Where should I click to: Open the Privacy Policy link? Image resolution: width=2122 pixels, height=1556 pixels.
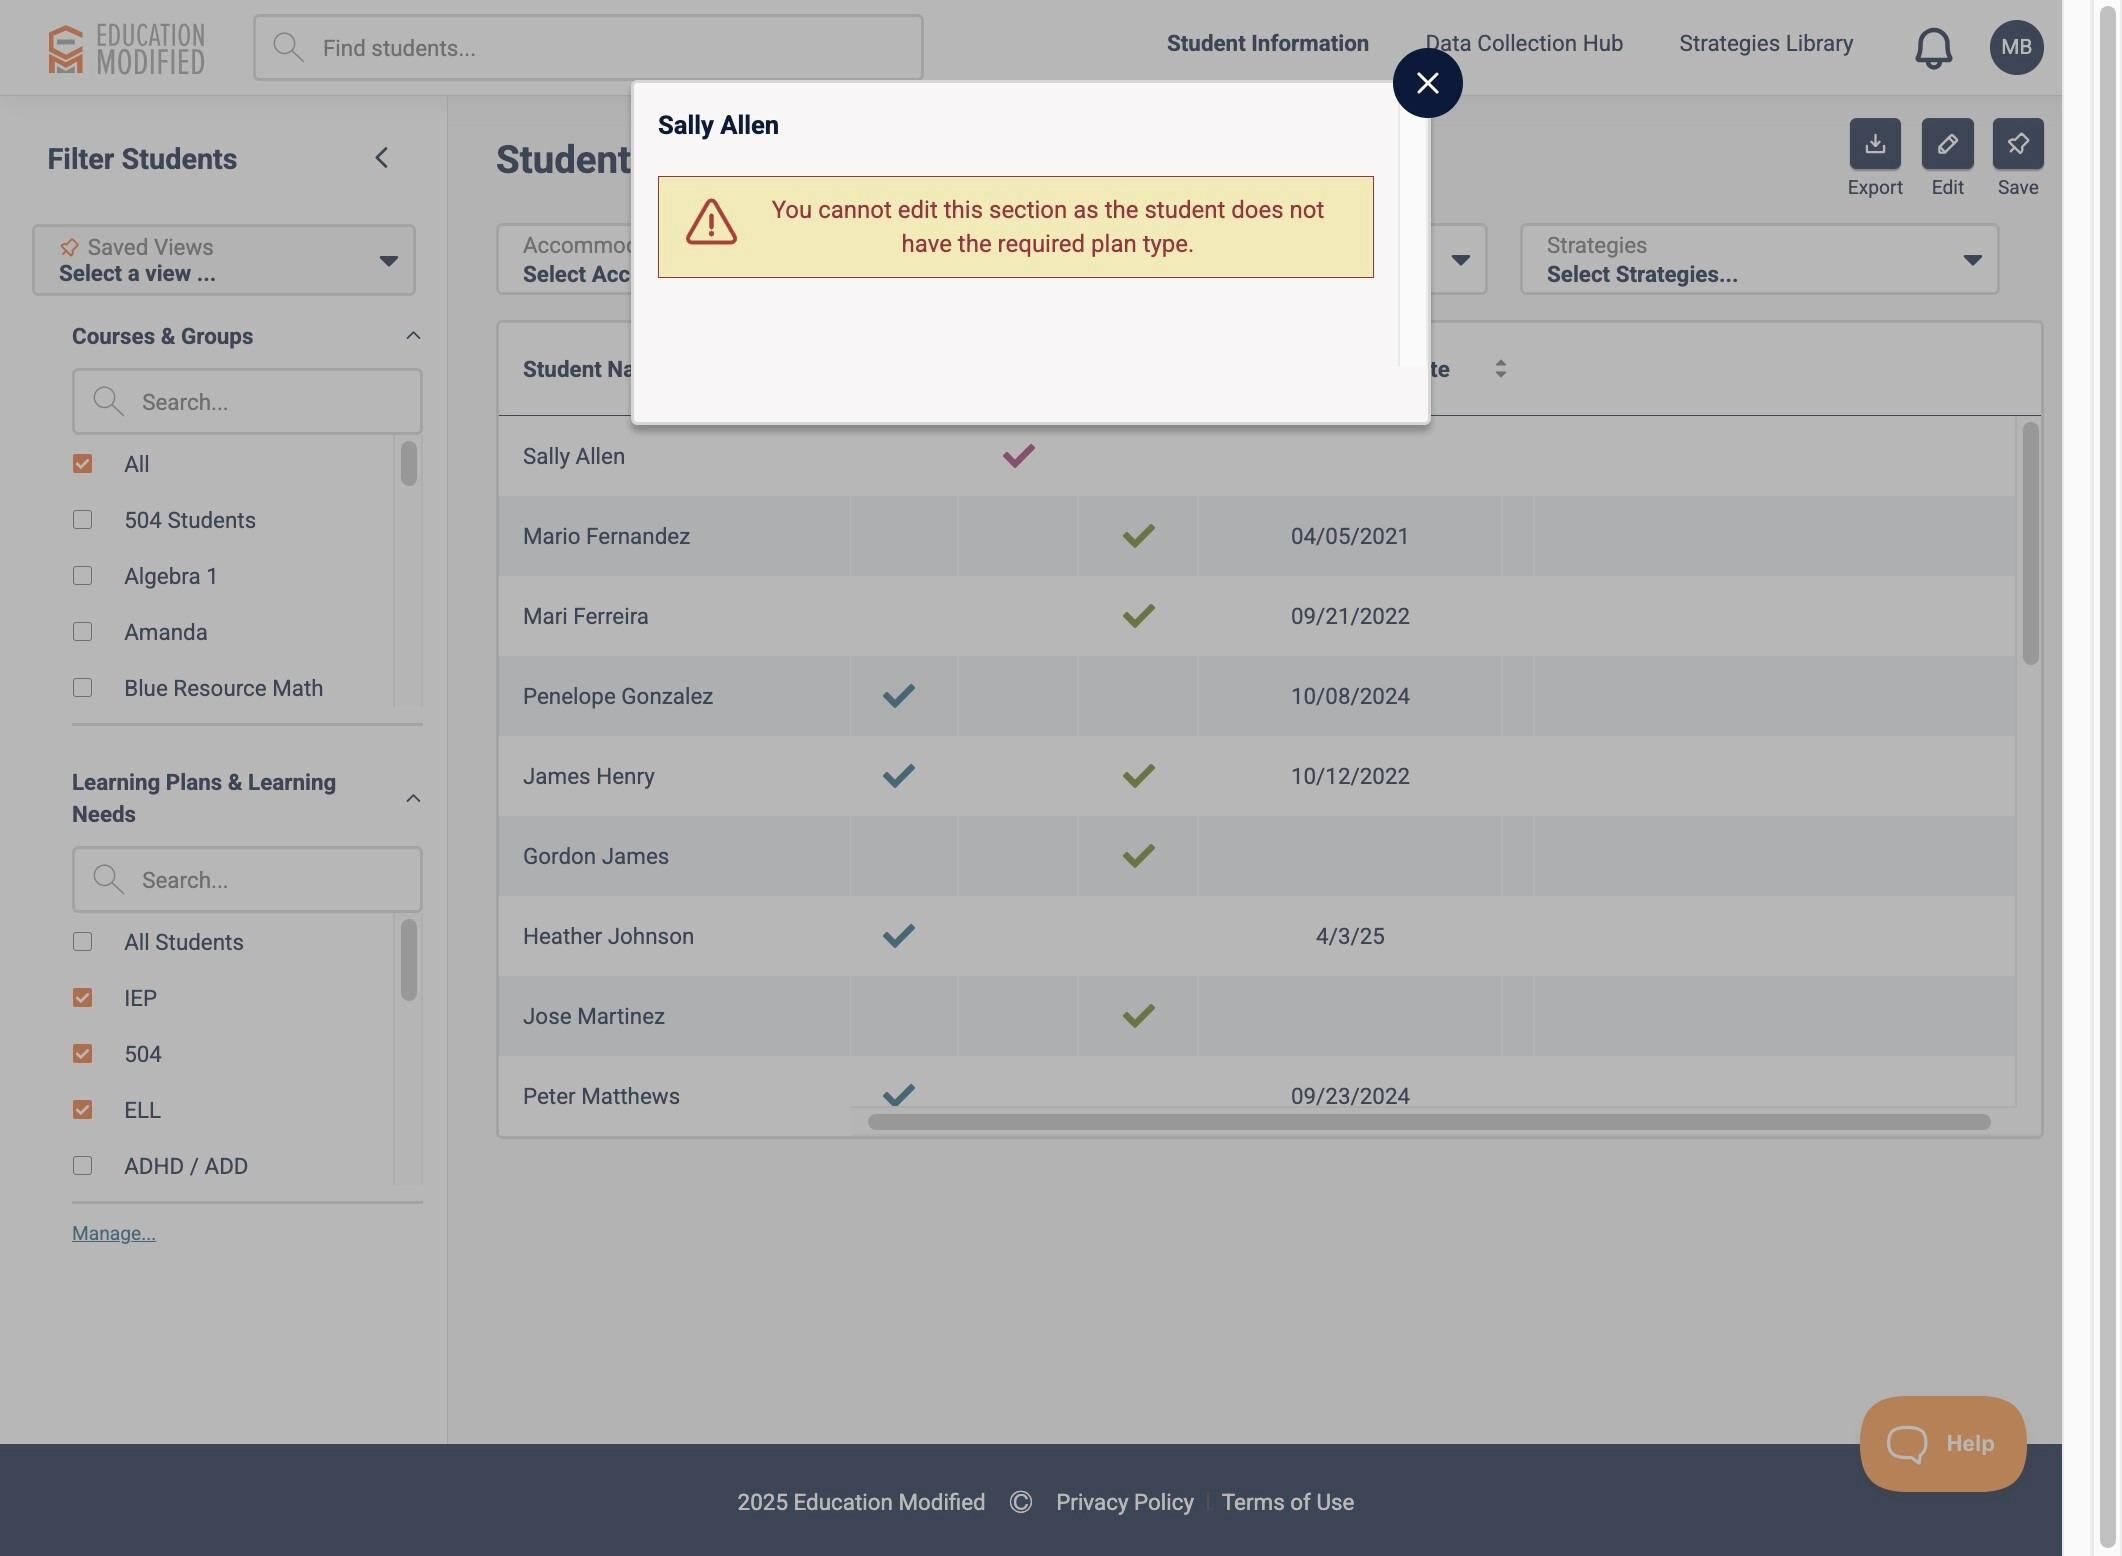(x=1124, y=1502)
